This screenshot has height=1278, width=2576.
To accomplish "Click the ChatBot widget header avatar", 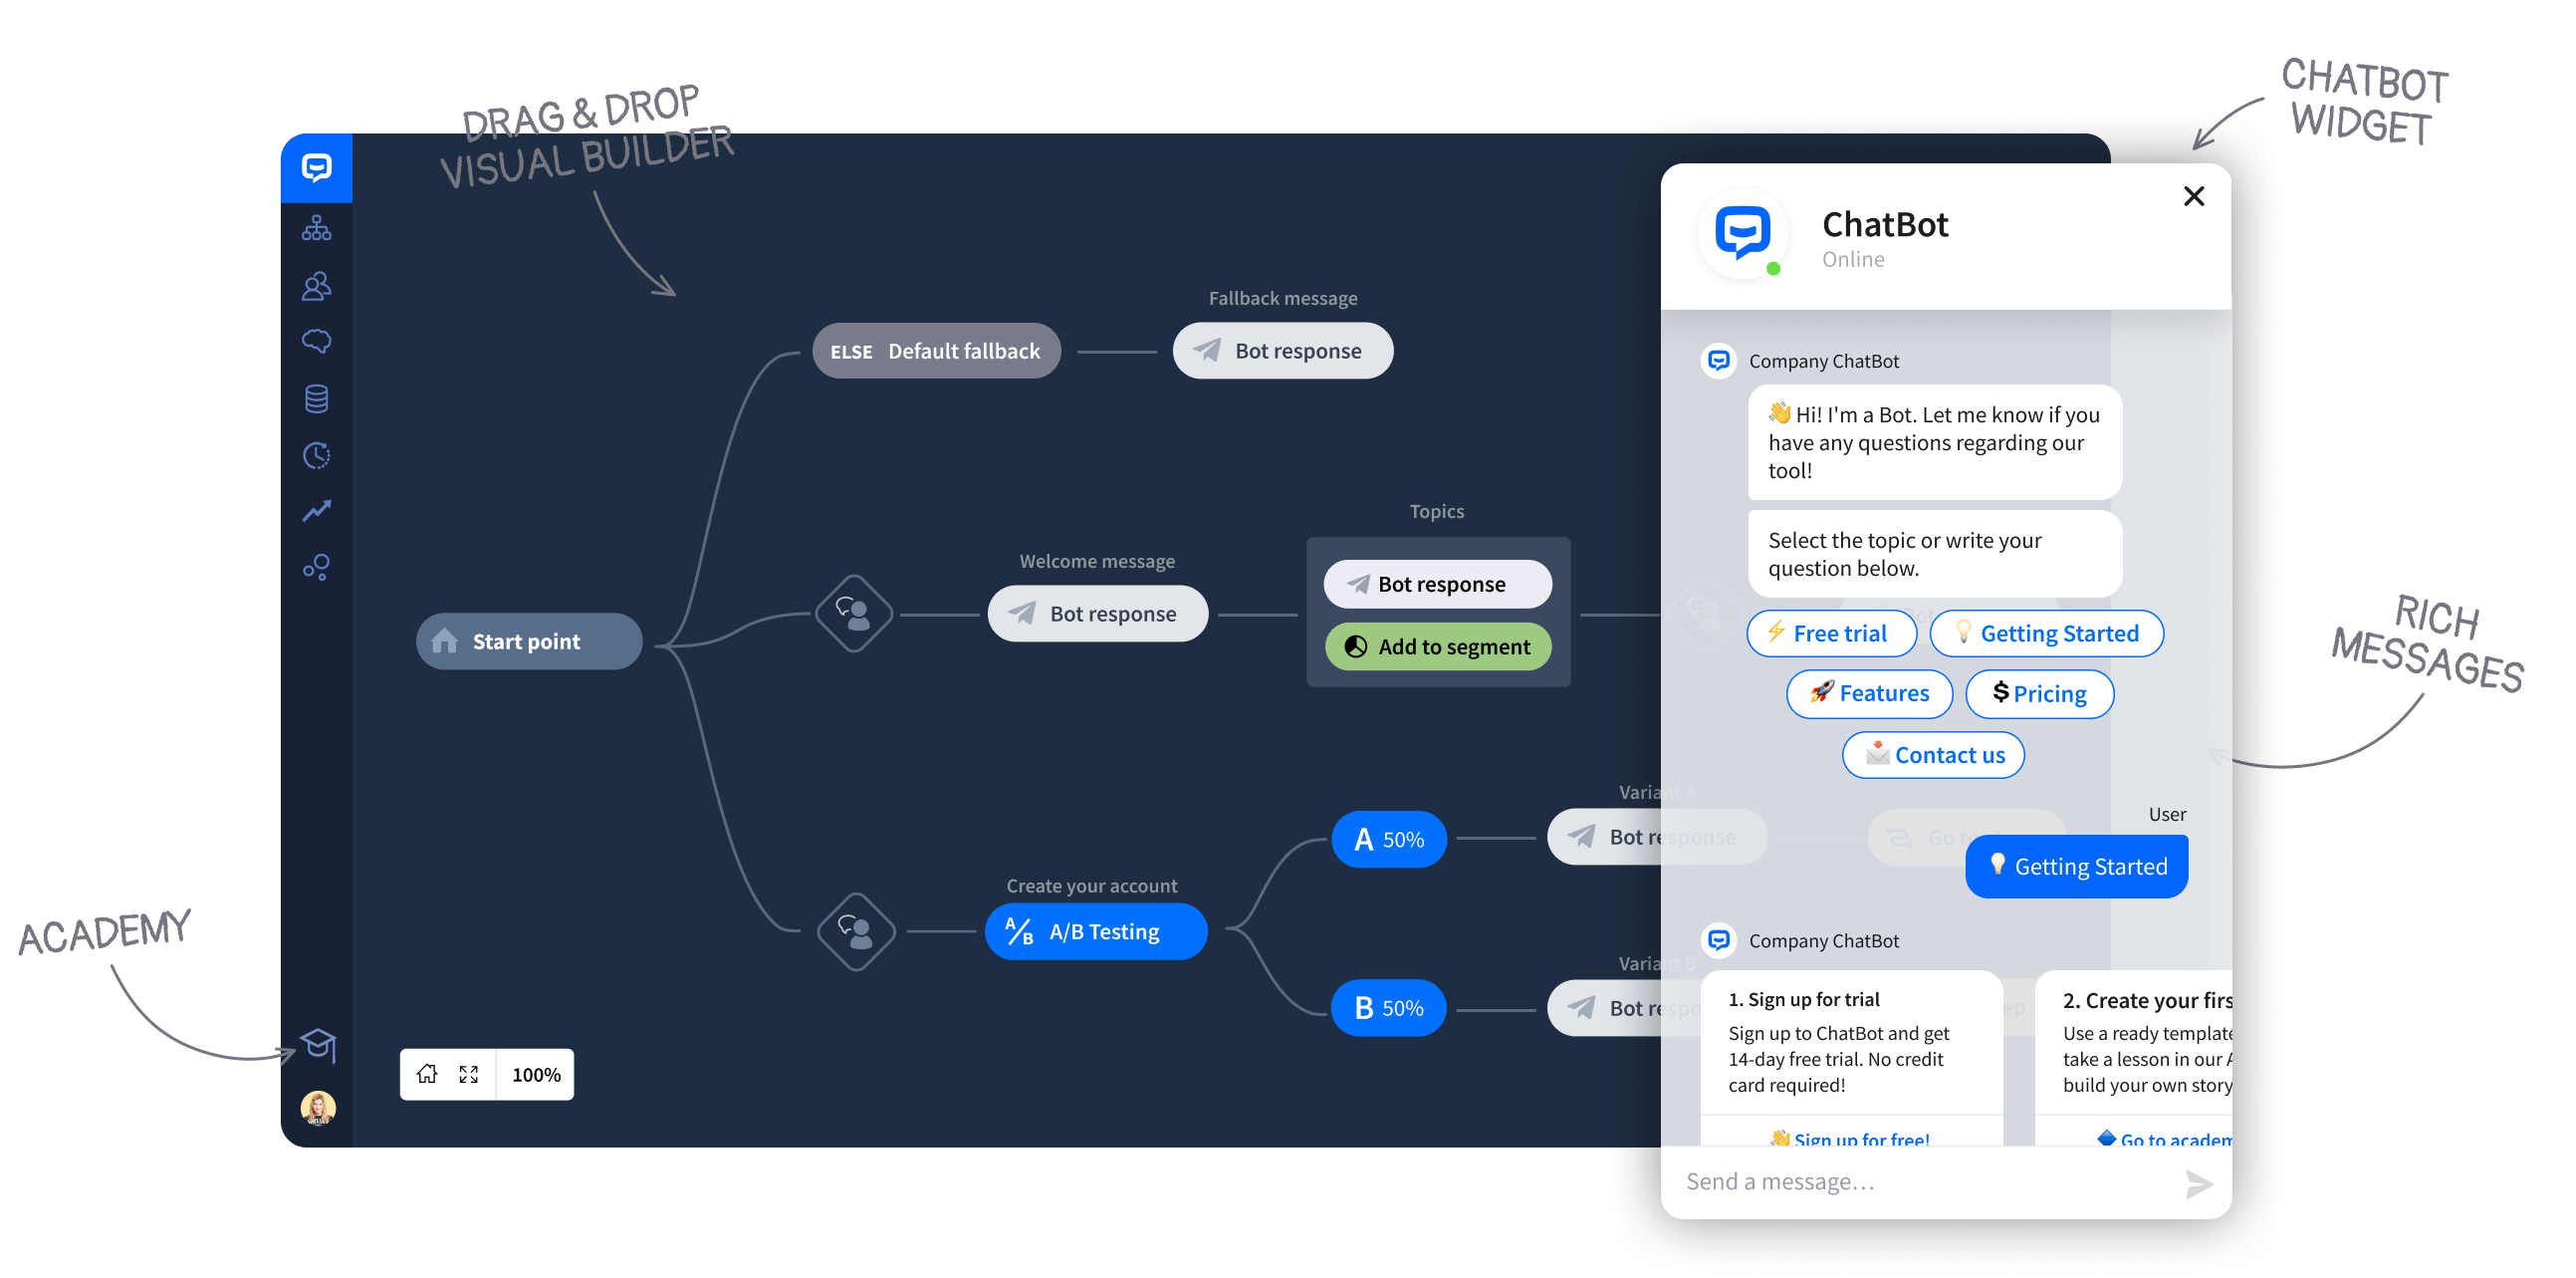I will click(x=1742, y=233).
